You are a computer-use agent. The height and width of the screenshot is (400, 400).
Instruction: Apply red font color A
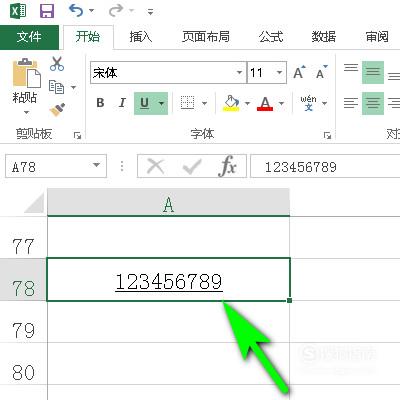pyautogui.click(x=265, y=103)
